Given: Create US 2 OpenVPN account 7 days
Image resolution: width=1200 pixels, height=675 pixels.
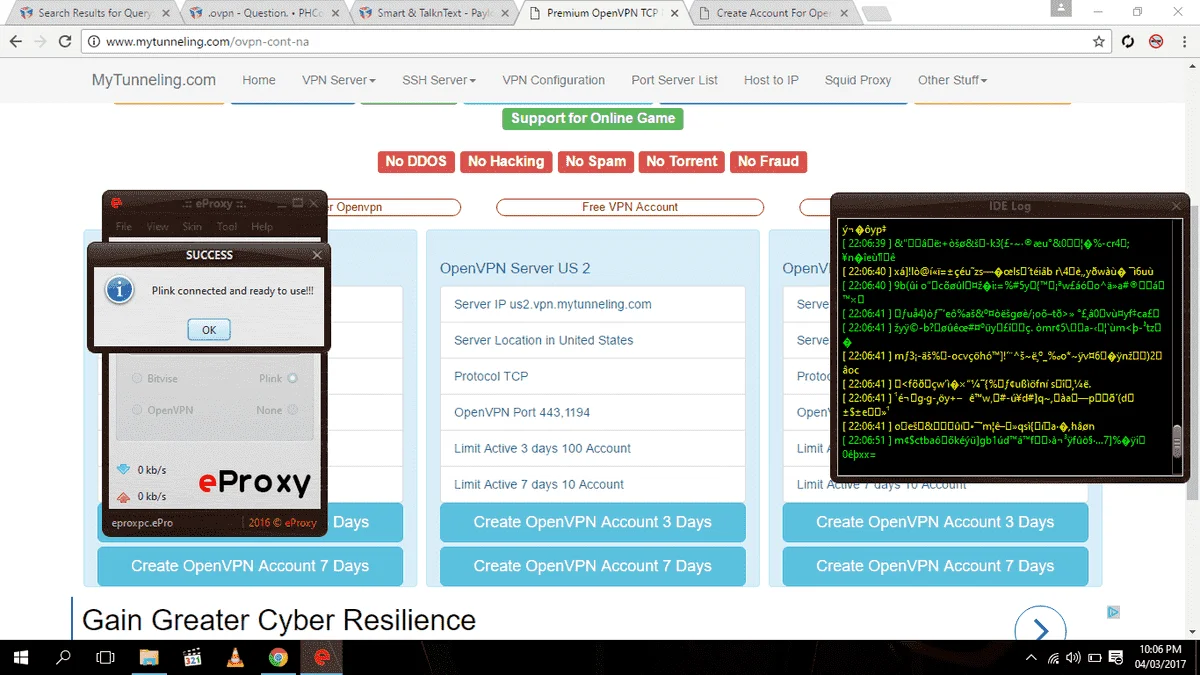Looking at the screenshot, I should click(593, 566).
